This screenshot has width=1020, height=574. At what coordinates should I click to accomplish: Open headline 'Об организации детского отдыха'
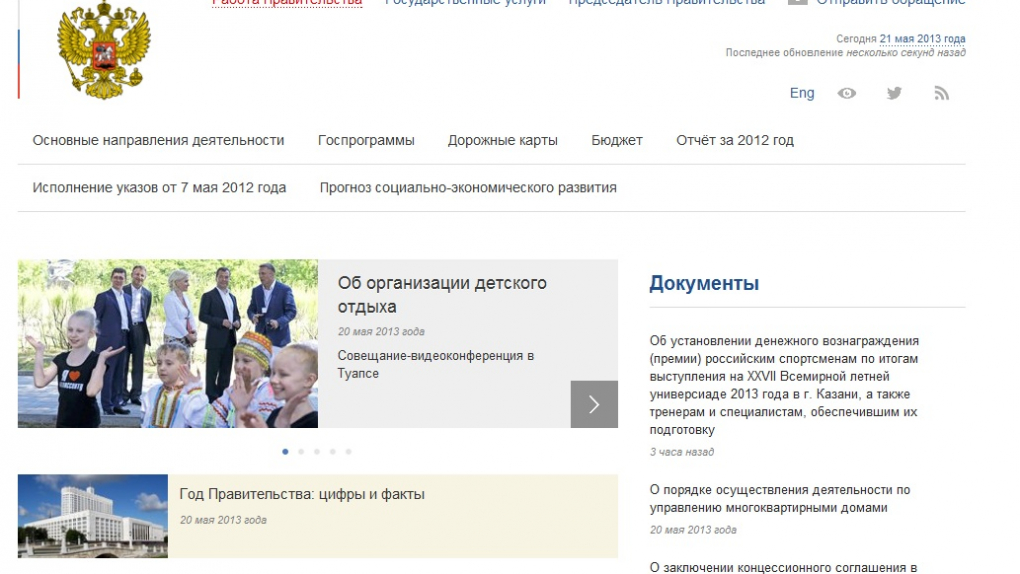coord(442,295)
